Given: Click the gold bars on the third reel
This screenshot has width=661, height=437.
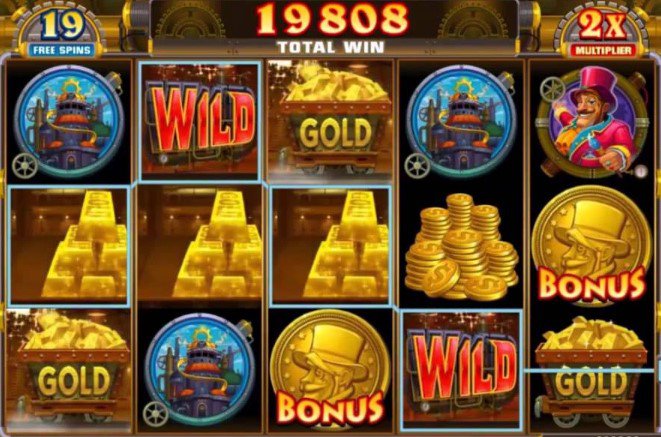Looking at the screenshot, I should click(x=330, y=246).
